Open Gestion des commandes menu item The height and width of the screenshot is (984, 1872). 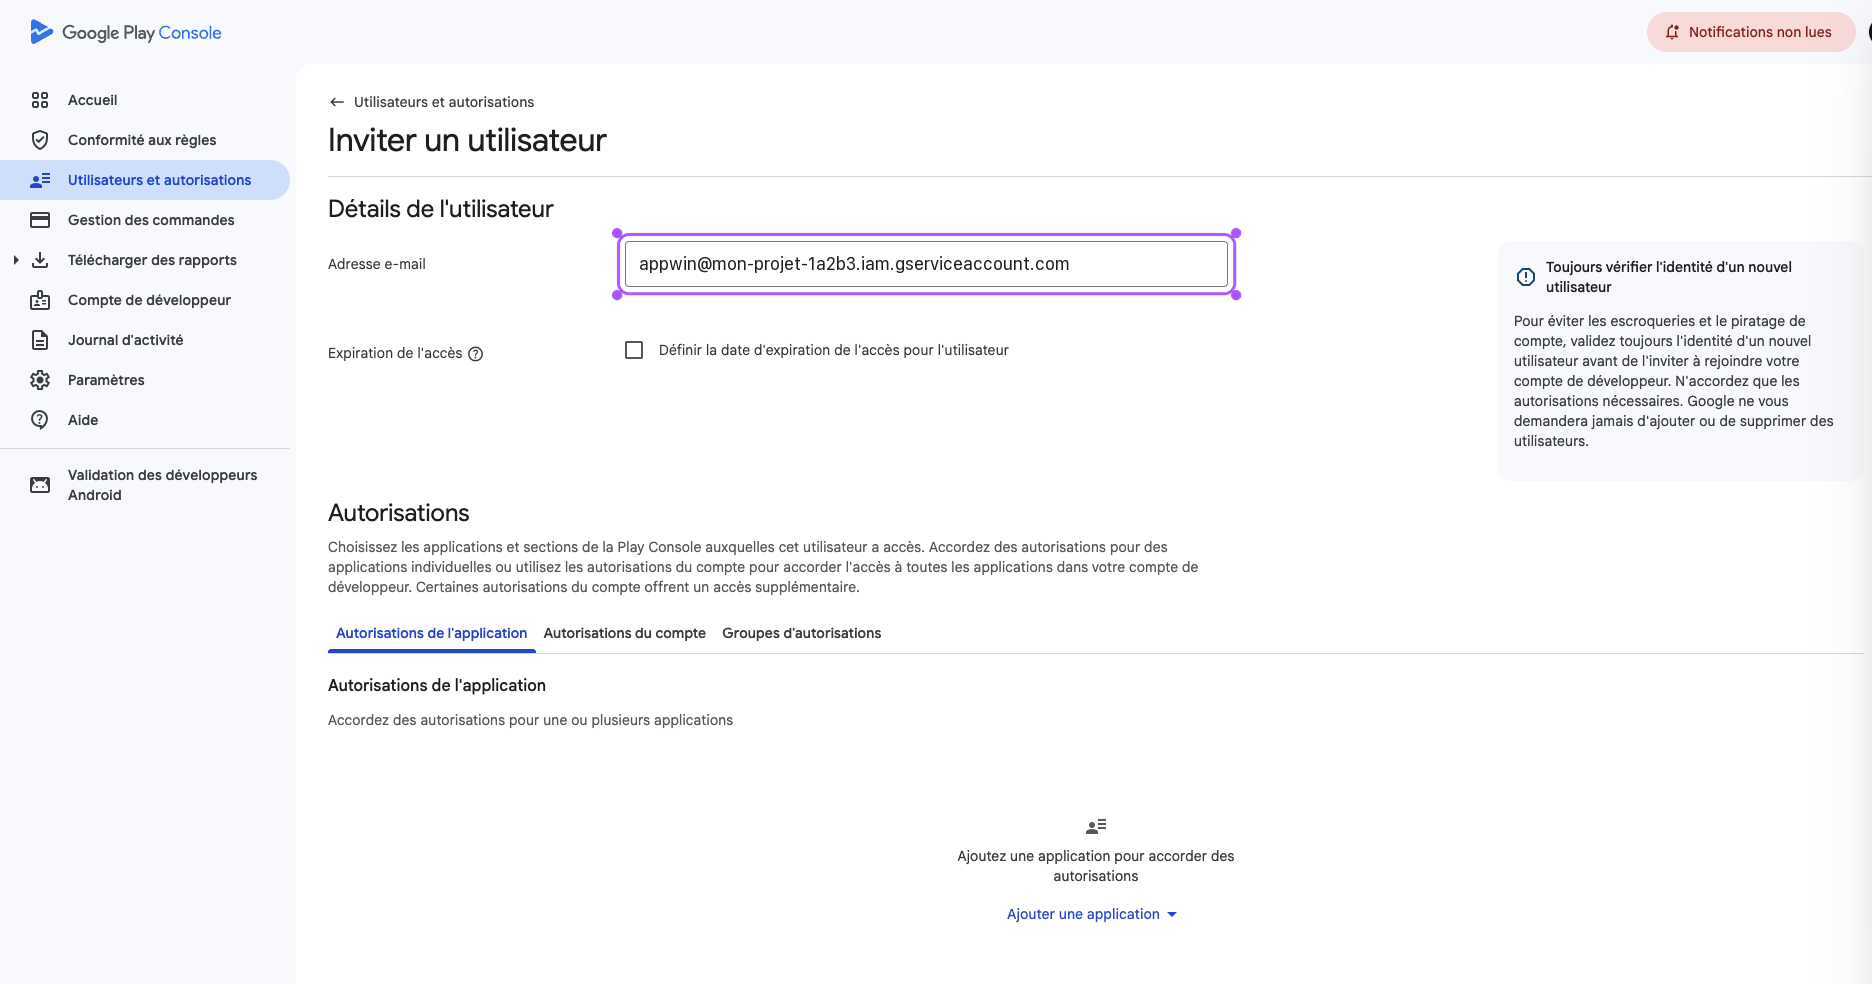[145, 220]
